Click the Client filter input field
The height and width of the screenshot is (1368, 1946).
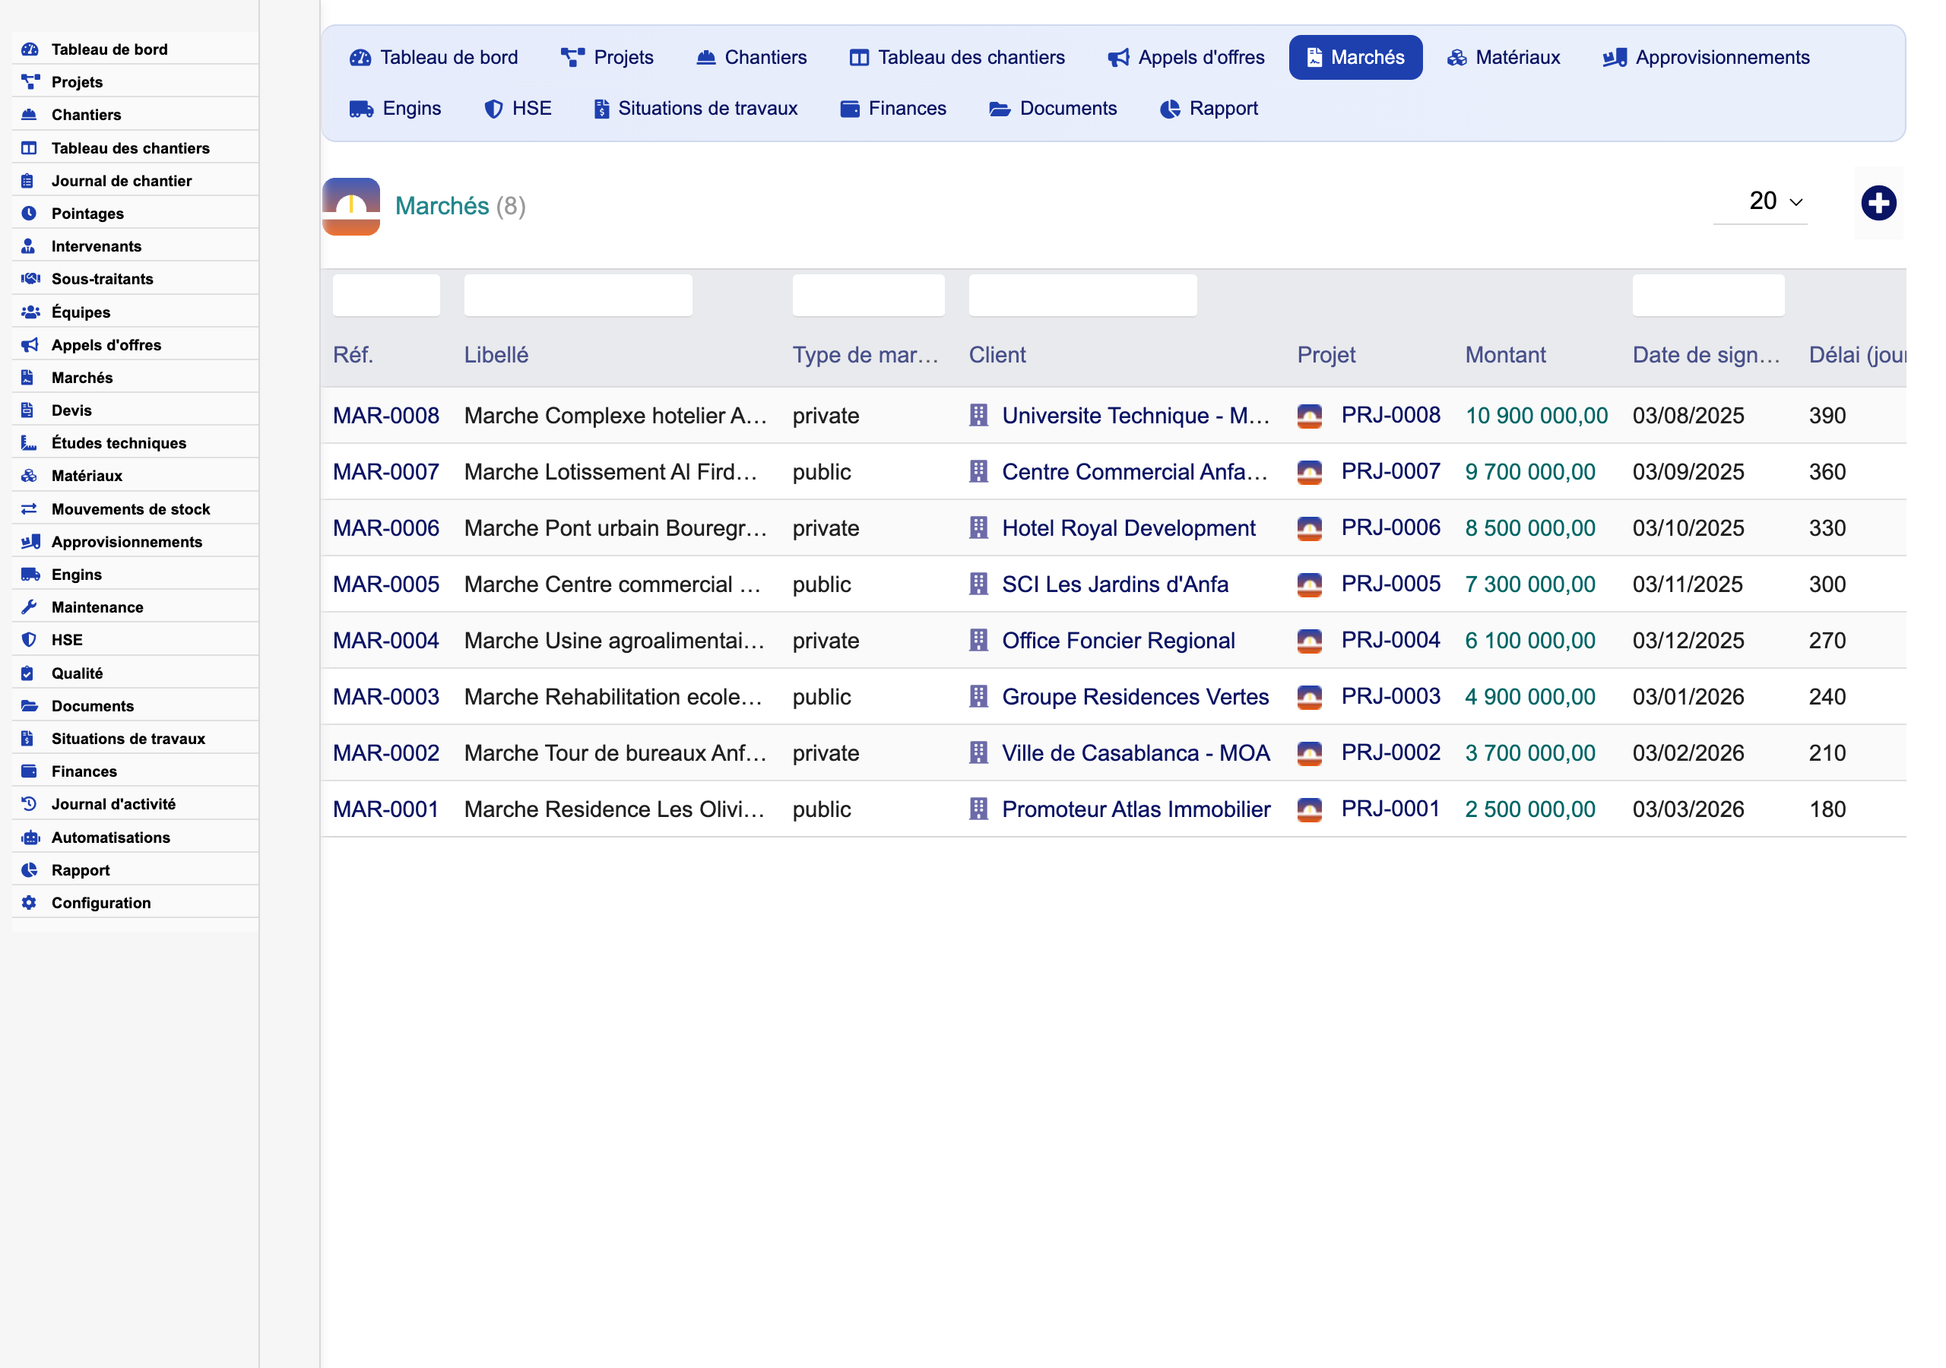(1082, 295)
